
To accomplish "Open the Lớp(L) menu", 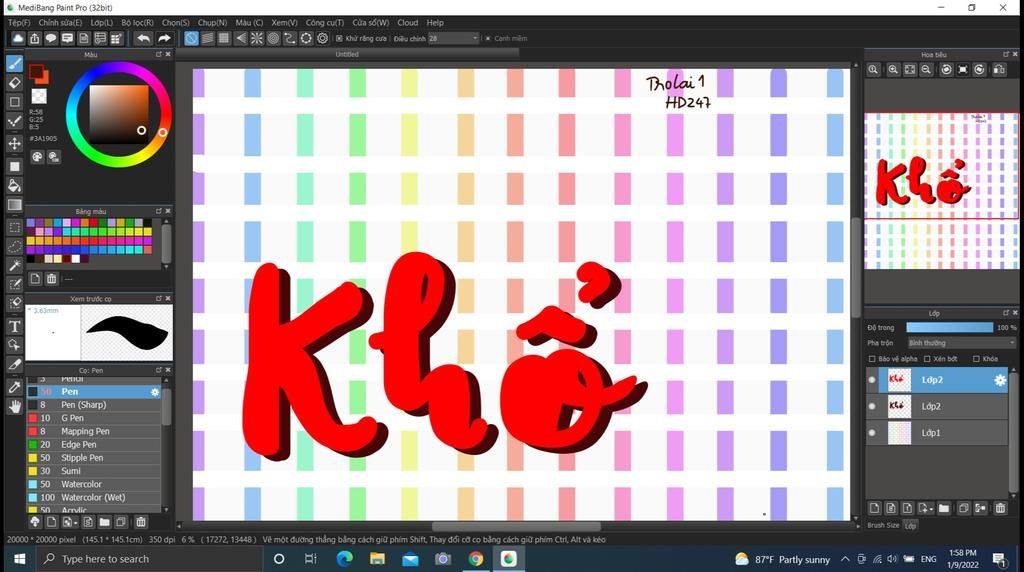I will (101, 22).
